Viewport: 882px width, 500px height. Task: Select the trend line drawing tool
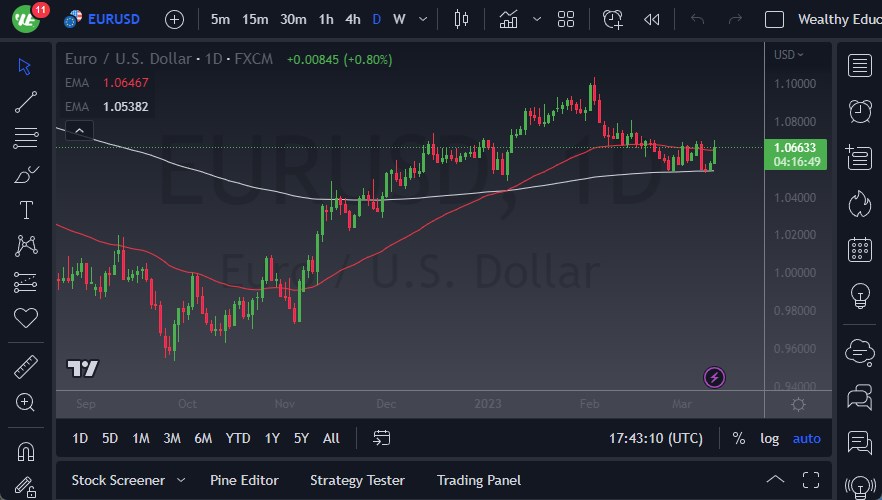[26, 101]
